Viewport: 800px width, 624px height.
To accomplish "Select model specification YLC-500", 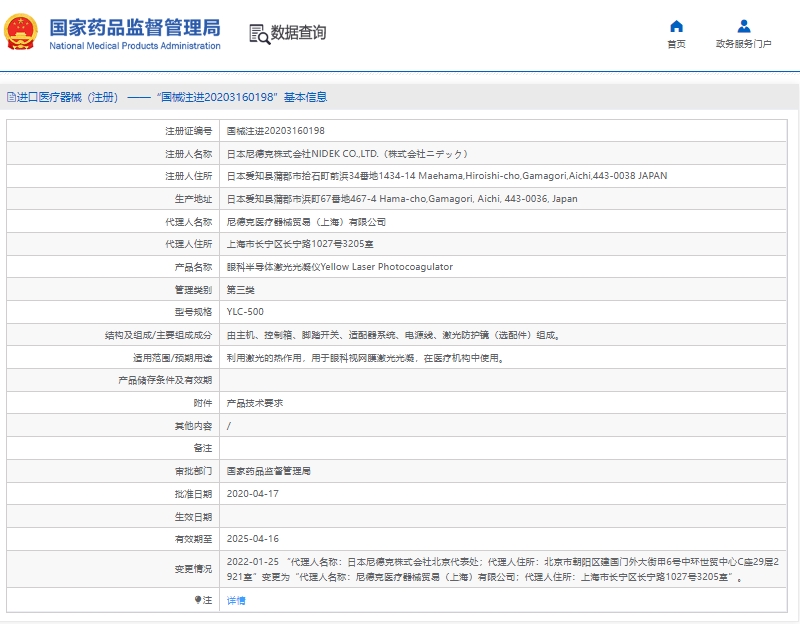I will pos(245,312).
